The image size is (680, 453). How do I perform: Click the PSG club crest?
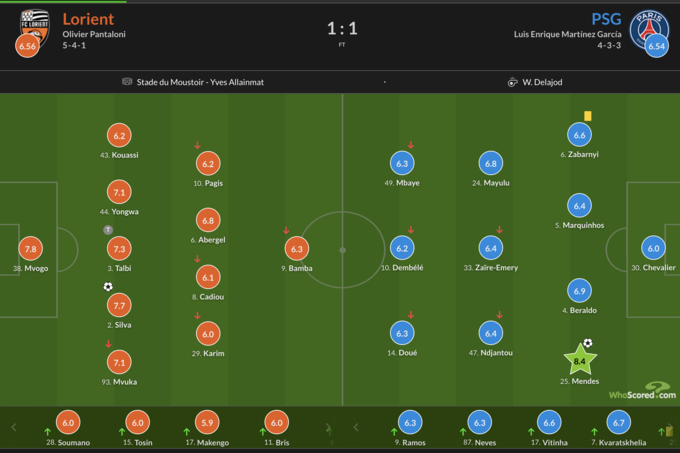click(649, 25)
